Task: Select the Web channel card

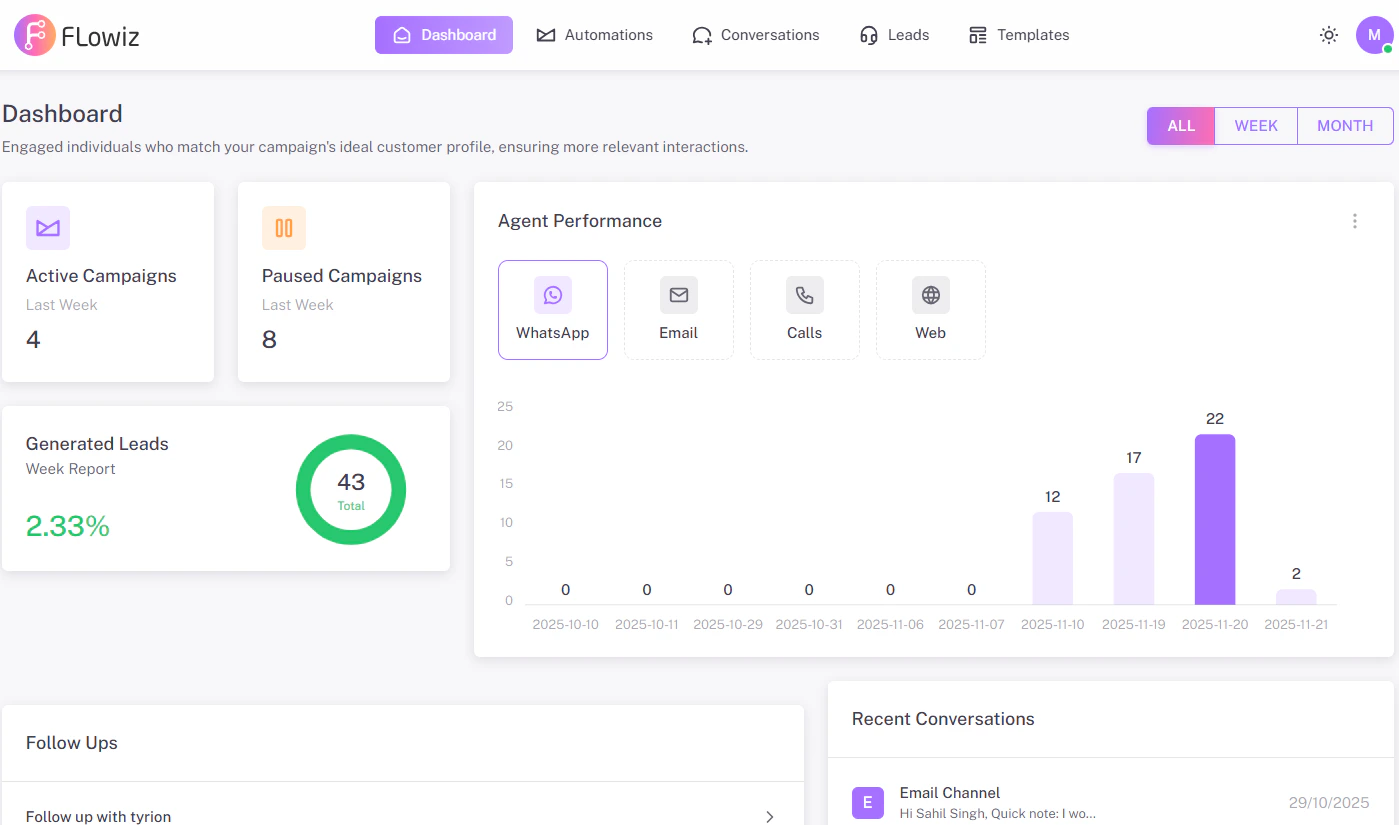Action: point(931,310)
